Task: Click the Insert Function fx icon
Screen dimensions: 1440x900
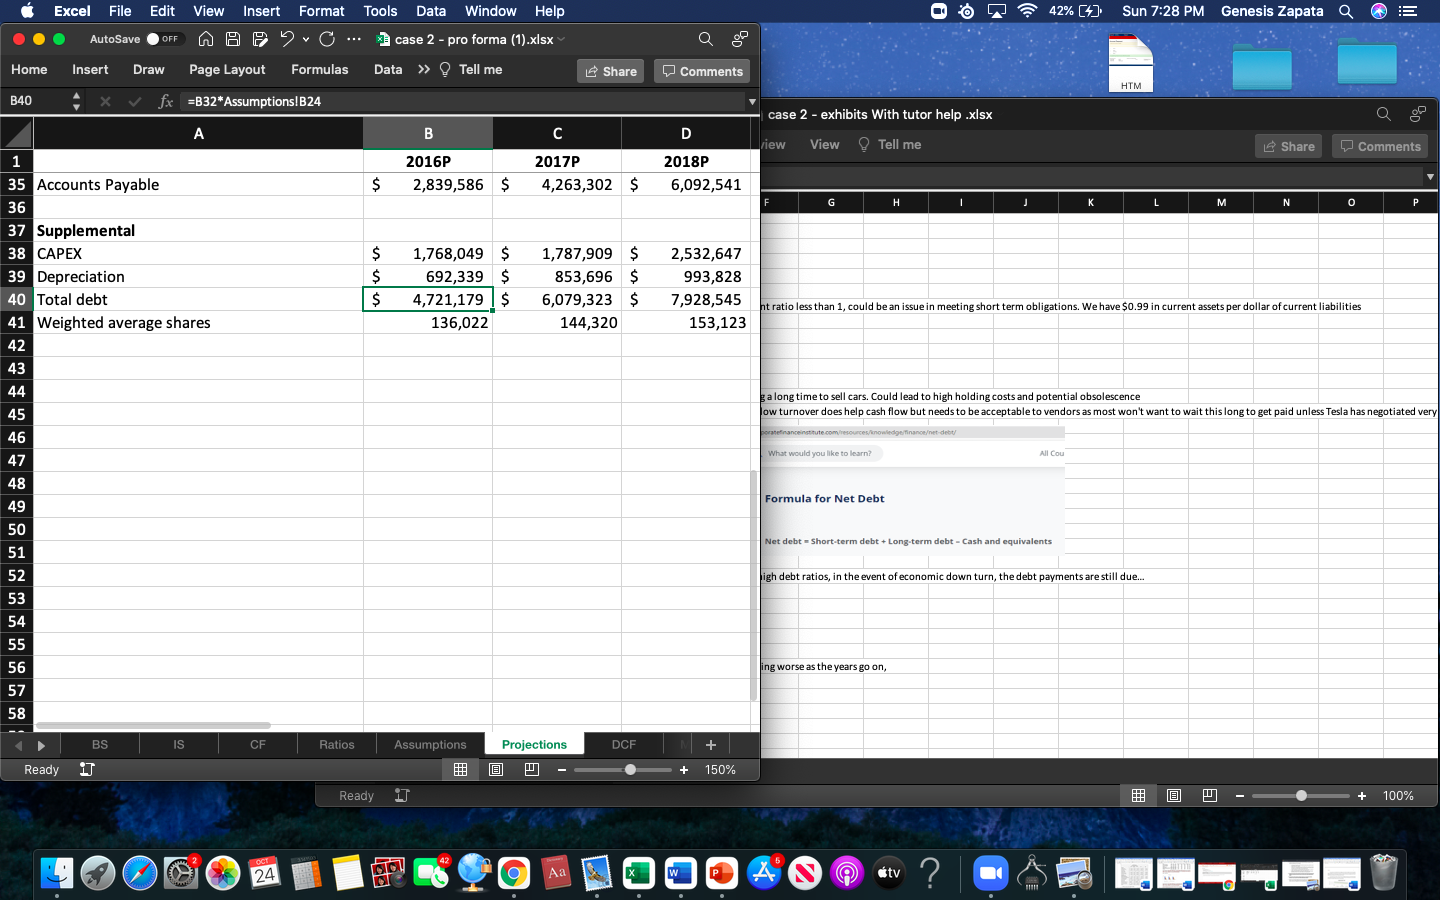Action: click(x=166, y=101)
